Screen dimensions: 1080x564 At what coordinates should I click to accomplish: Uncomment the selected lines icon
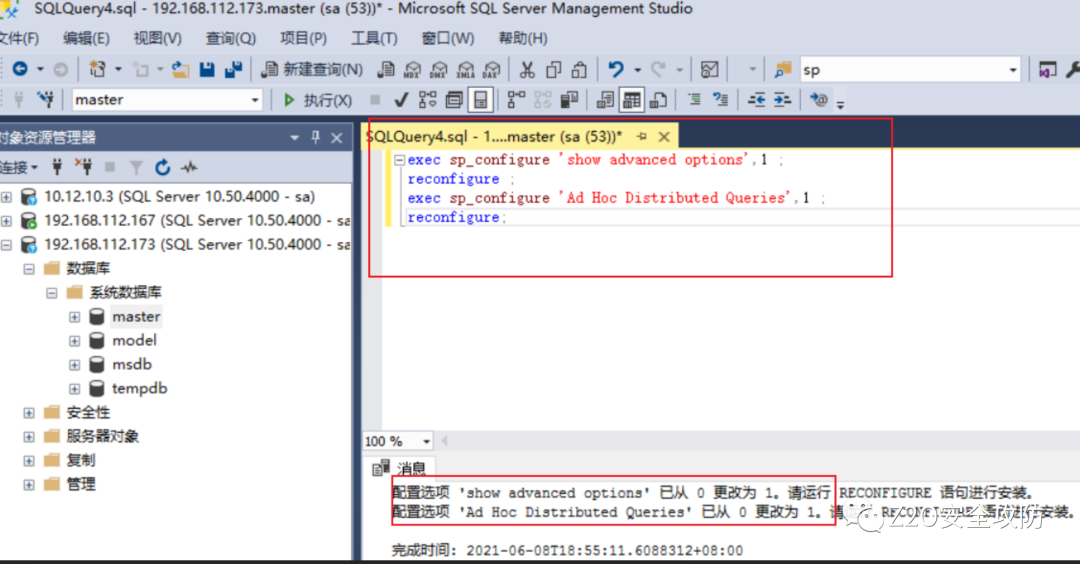[x=720, y=100]
